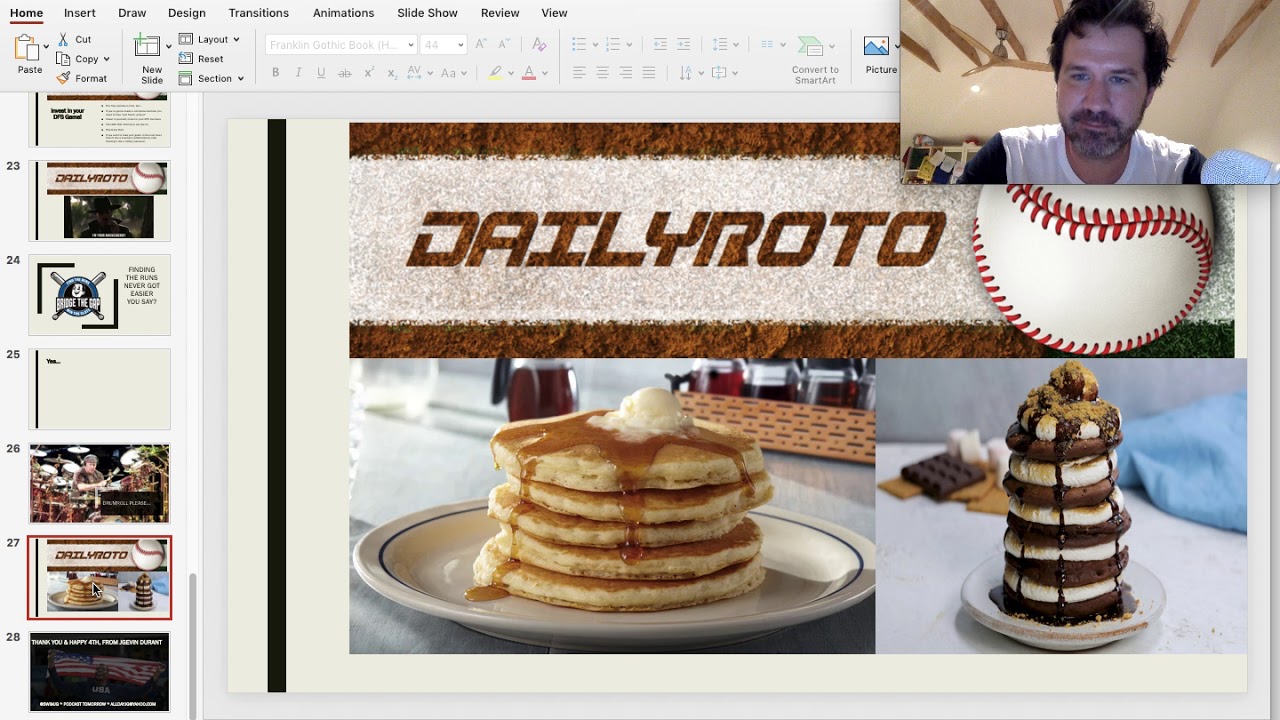Screen dimensions: 1280x720
Task: Switch to the Design tab
Action: pos(187,13)
